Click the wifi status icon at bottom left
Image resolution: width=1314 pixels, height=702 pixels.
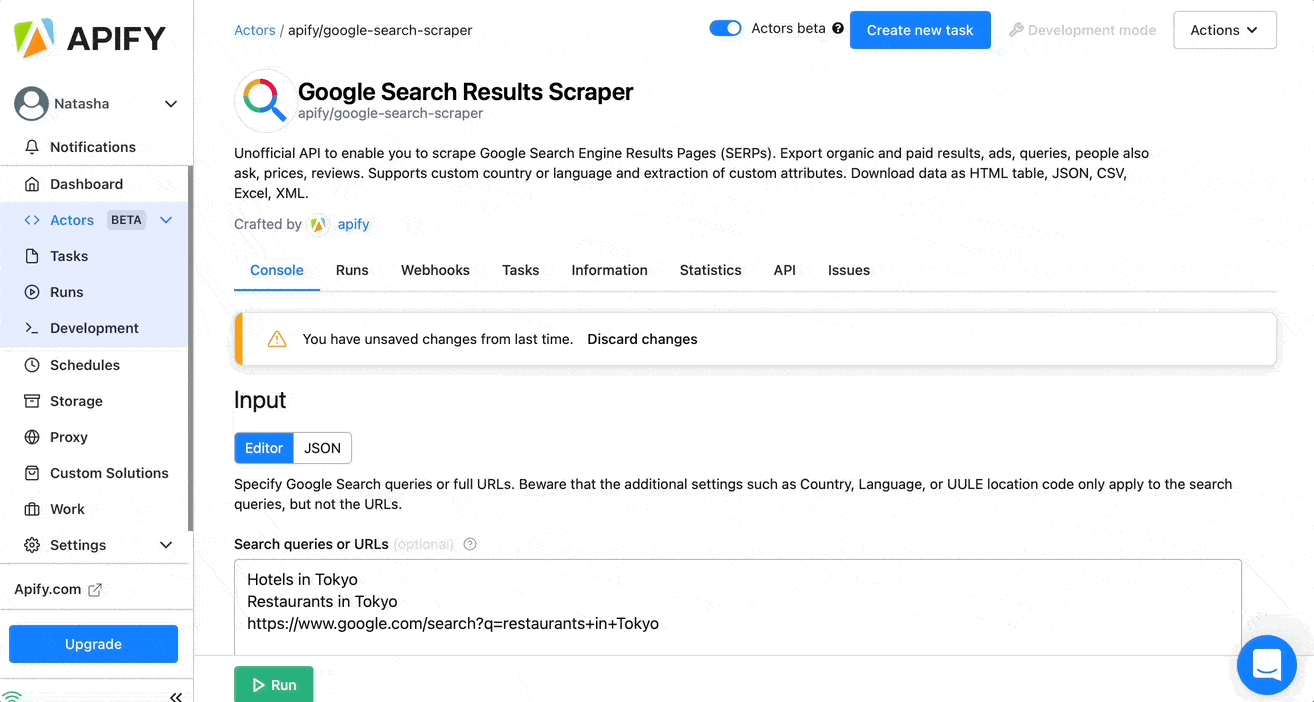(x=12, y=696)
